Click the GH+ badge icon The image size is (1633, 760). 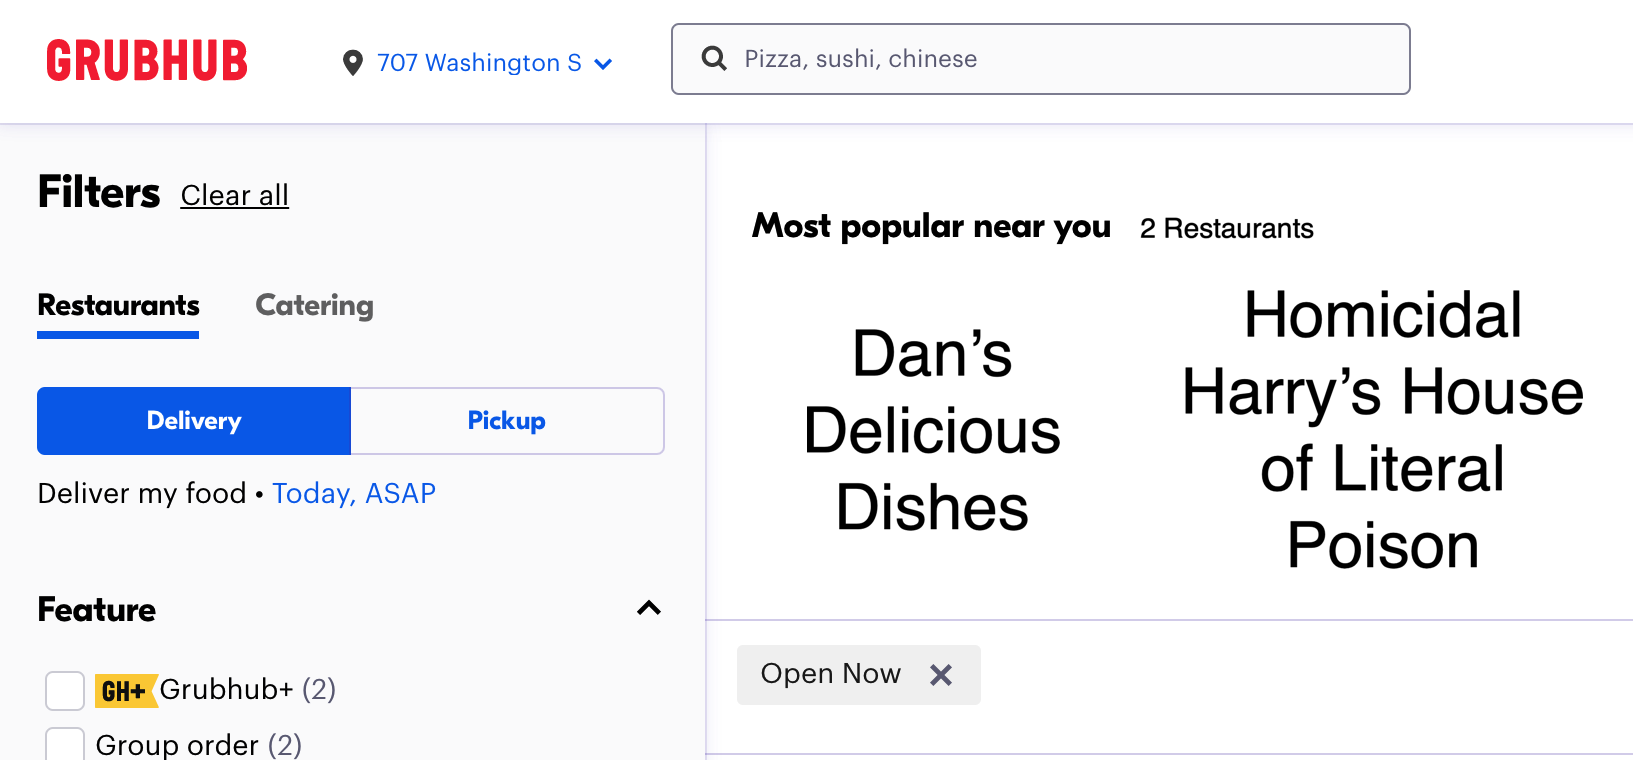pos(125,690)
